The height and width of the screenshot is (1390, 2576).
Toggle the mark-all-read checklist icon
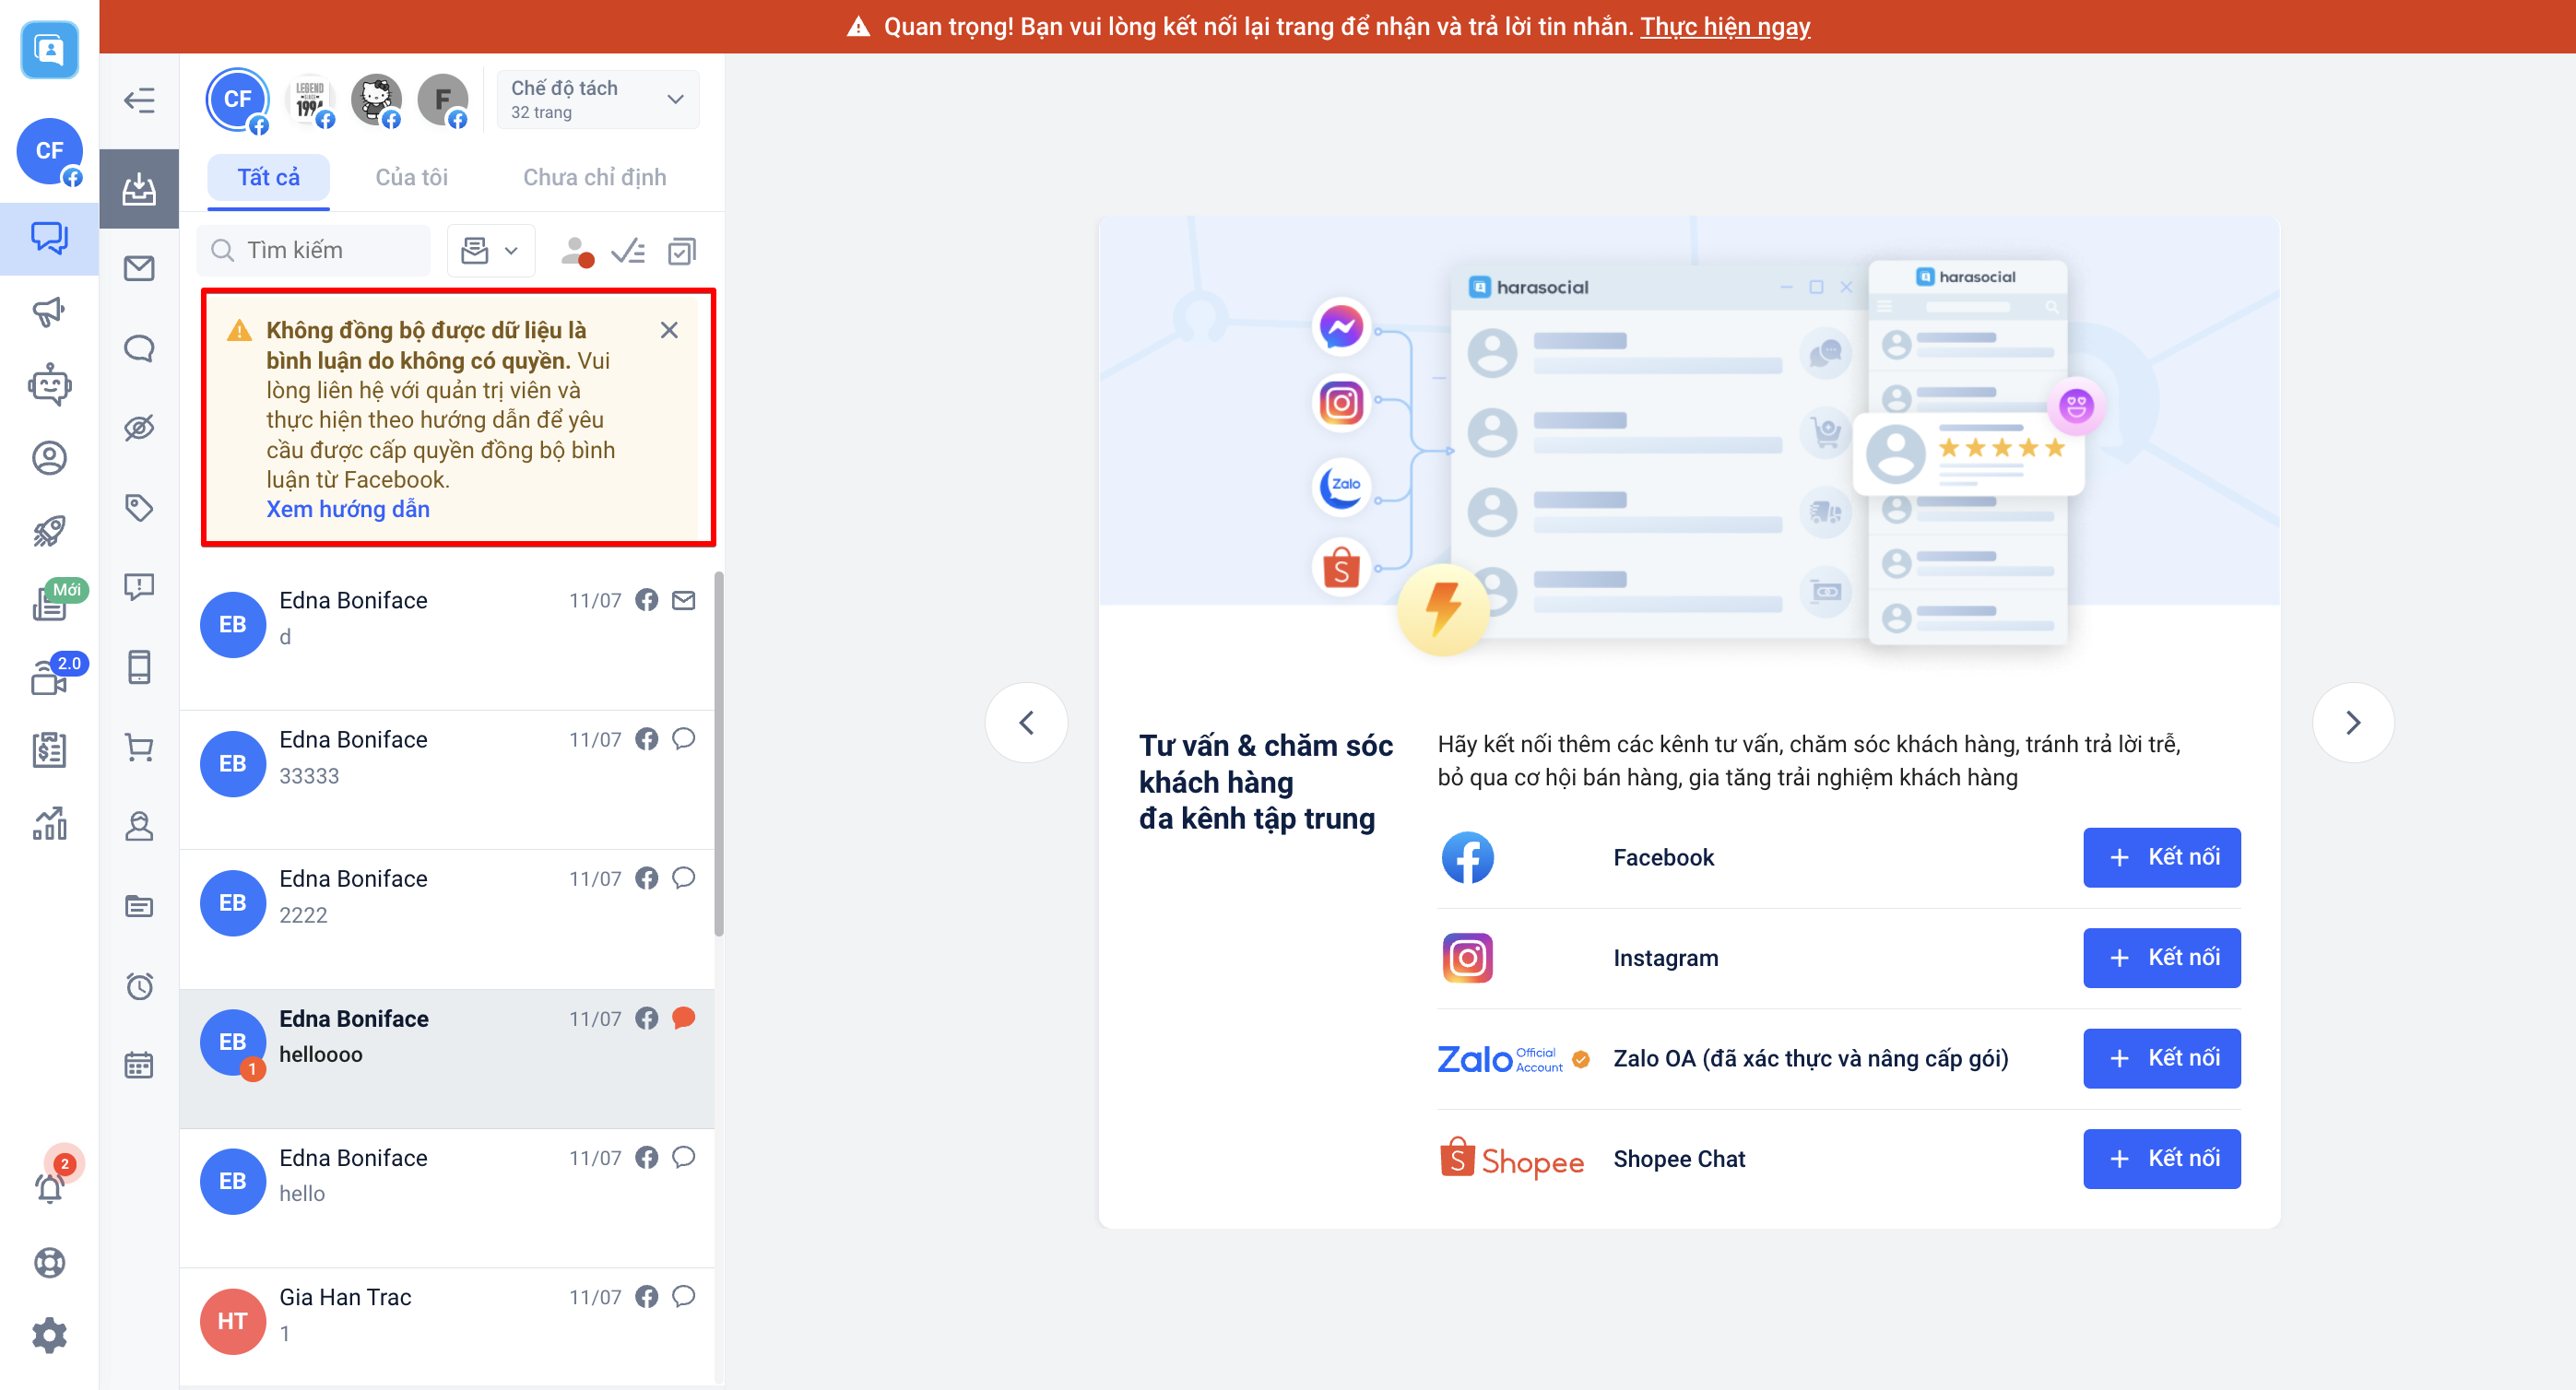628,251
